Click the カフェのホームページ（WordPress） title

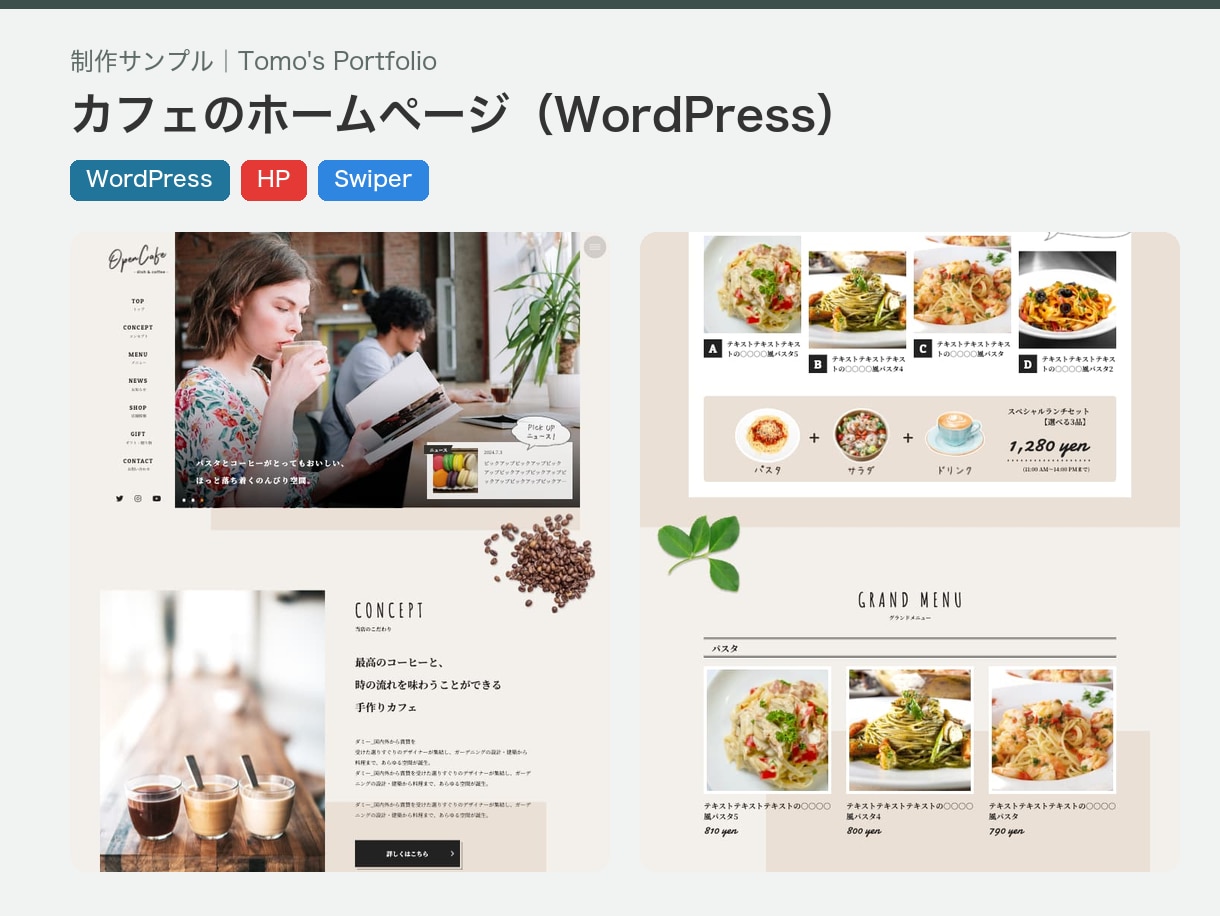(453, 115)
